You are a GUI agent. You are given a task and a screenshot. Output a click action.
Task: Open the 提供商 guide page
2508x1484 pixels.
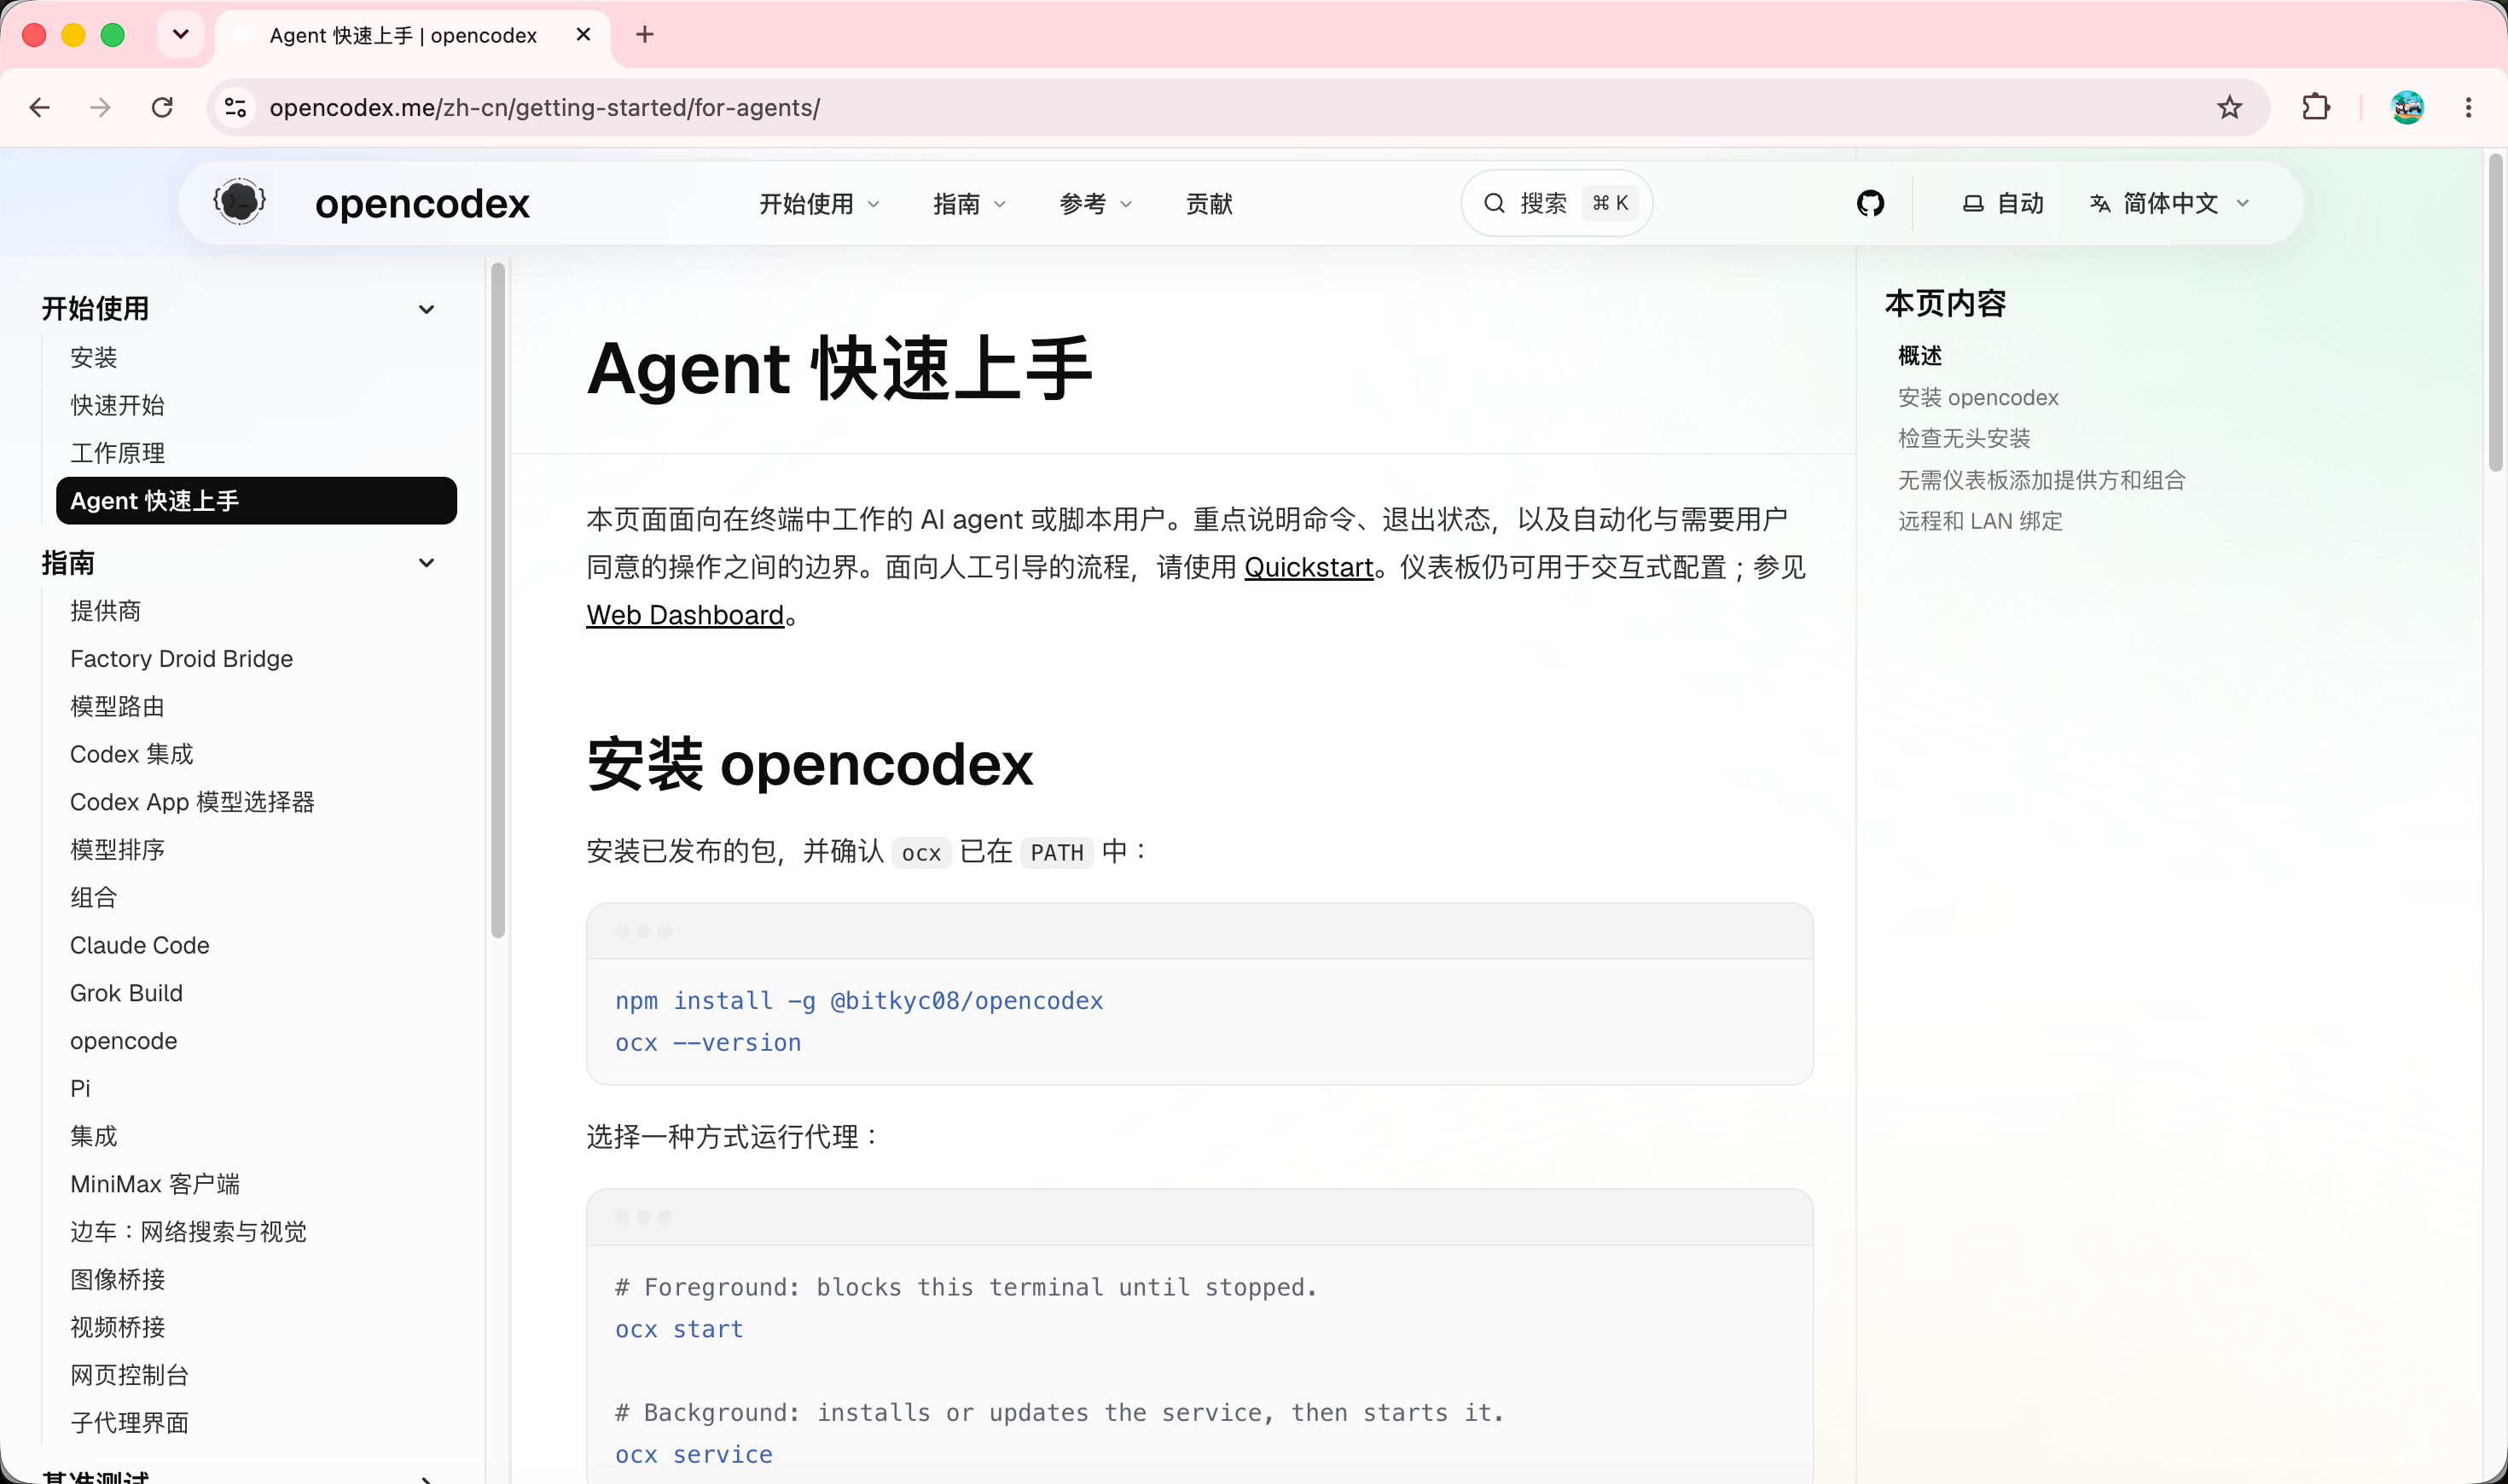(x=105, y=611)
